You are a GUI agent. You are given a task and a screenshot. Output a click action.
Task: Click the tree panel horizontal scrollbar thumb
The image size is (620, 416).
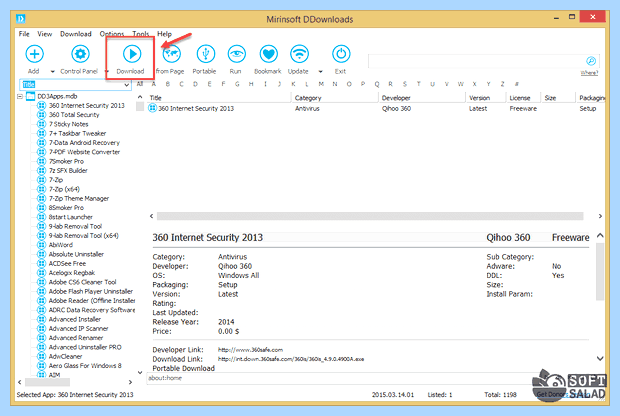(47, 382)
